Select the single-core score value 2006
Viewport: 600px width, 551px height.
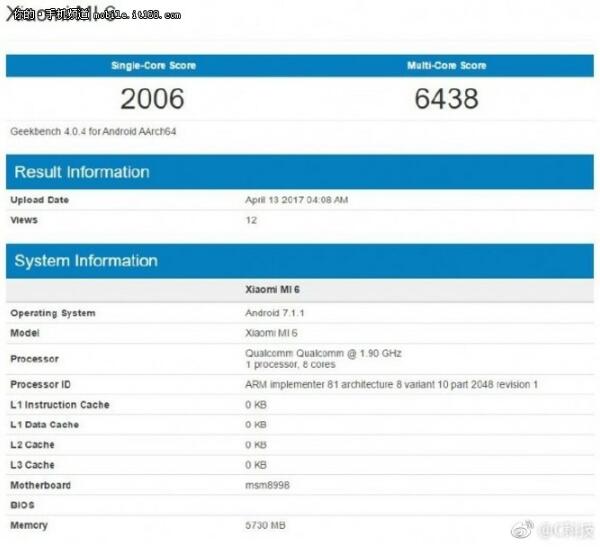tap(152, 99)
